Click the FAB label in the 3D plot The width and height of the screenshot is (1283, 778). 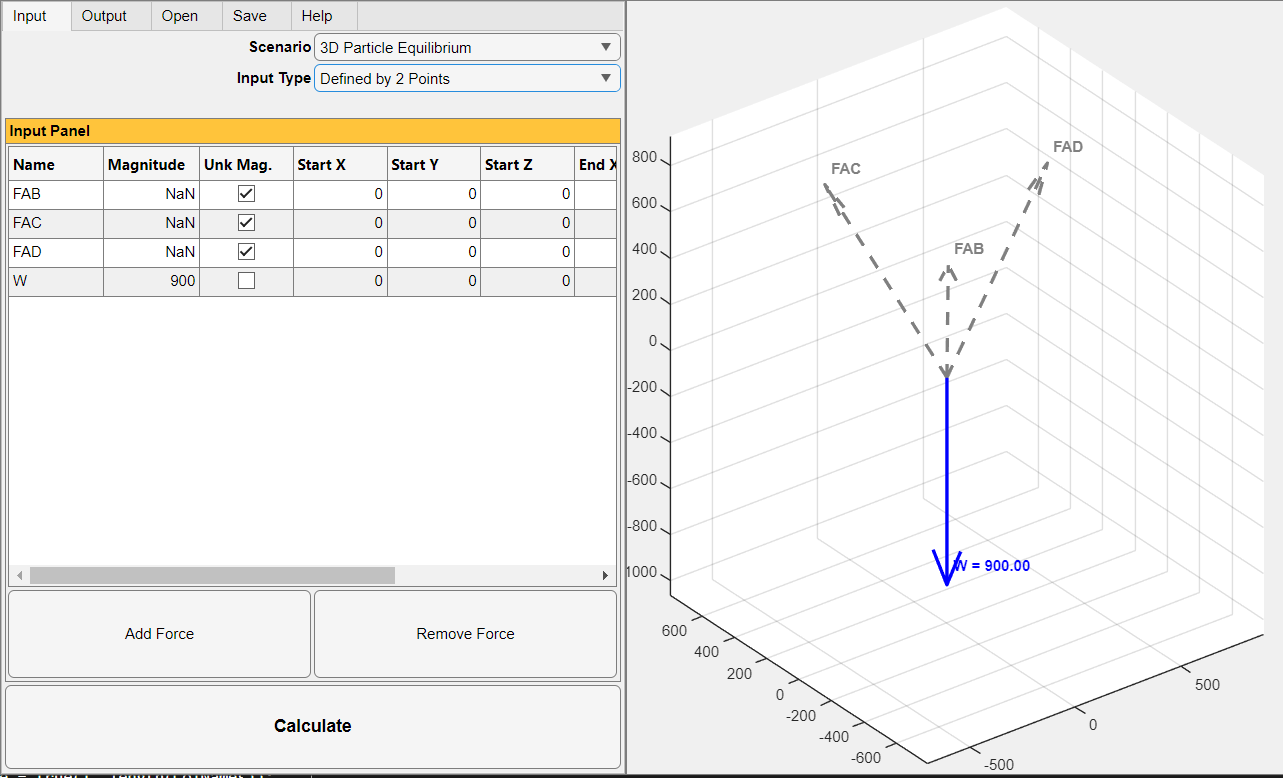tap(969, 249)
